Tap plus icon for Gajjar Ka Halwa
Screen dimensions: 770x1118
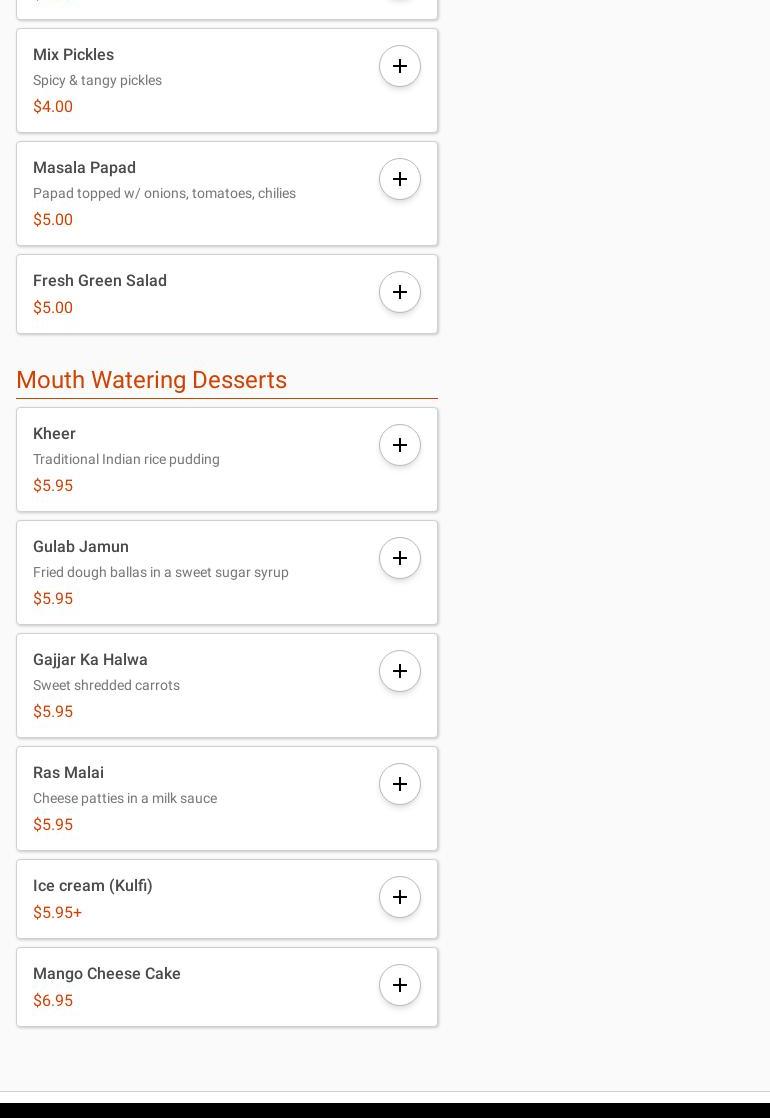pyautogui.click(x=400, y=672)
